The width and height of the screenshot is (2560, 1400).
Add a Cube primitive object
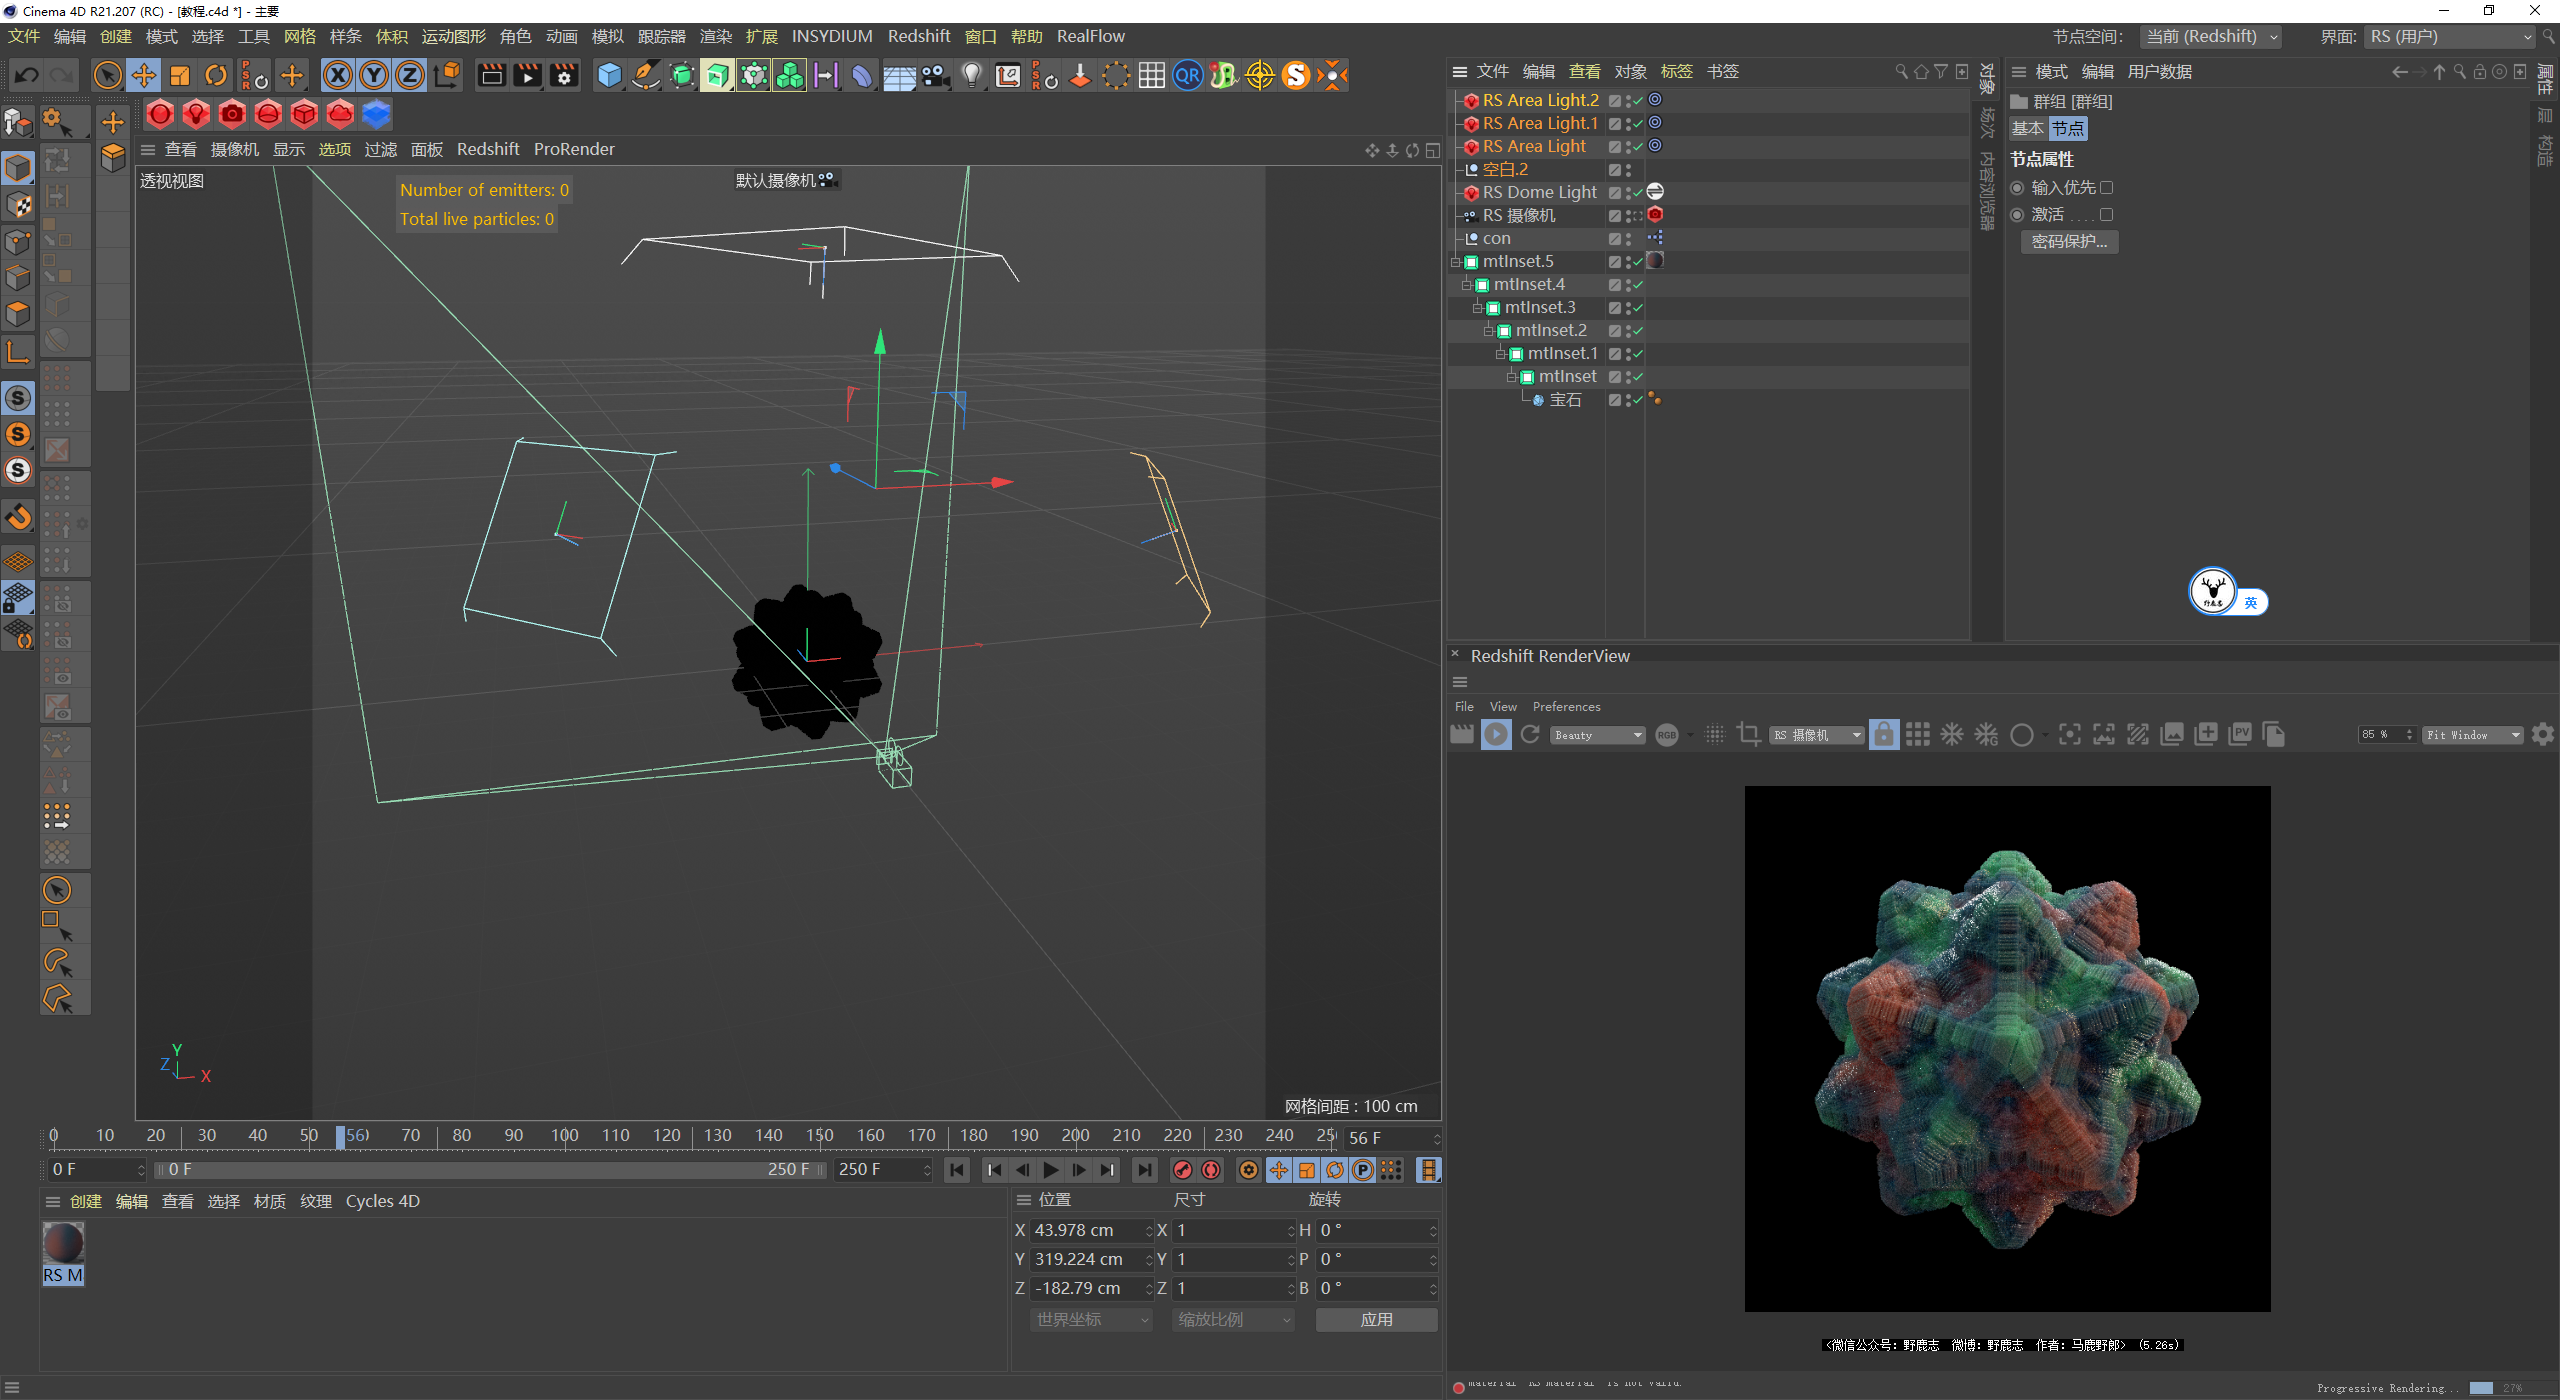click(x=609, y=75)
